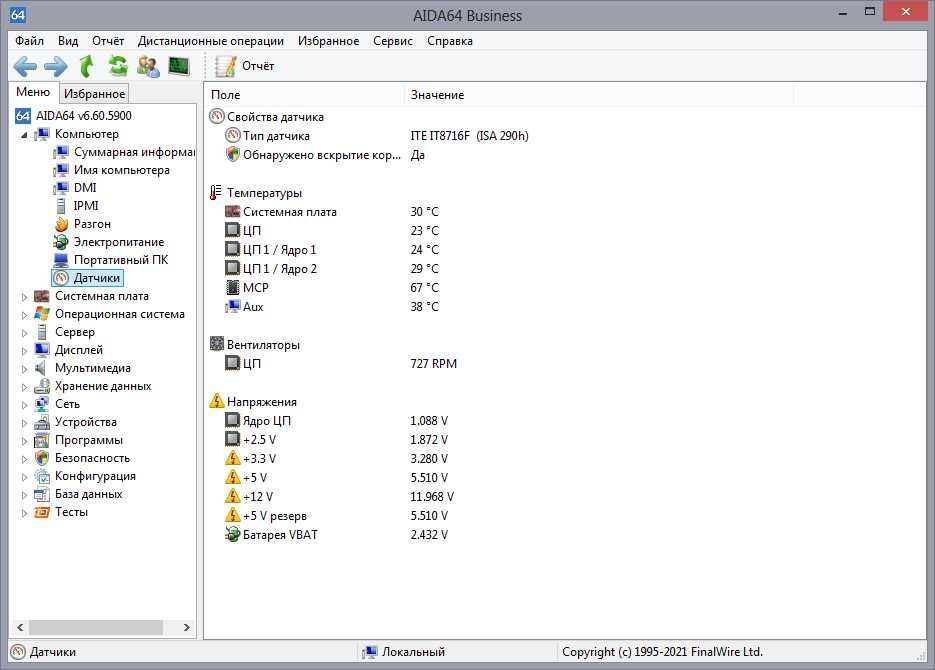Screen dimensions: 935x670
Task: Open the Справка menu
Action: click(450, 41)
